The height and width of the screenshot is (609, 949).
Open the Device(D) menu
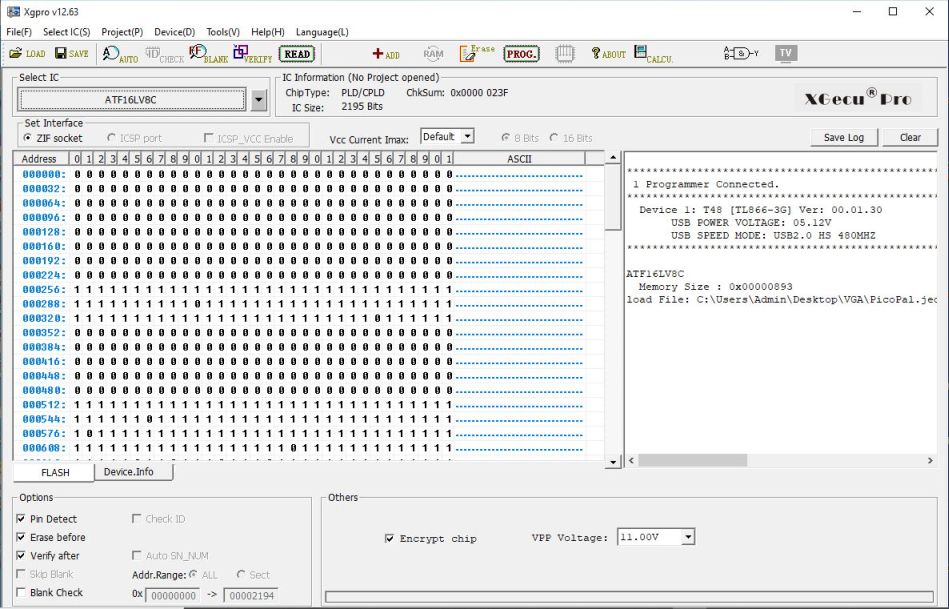pyautogui.click(x=174, y=32)
